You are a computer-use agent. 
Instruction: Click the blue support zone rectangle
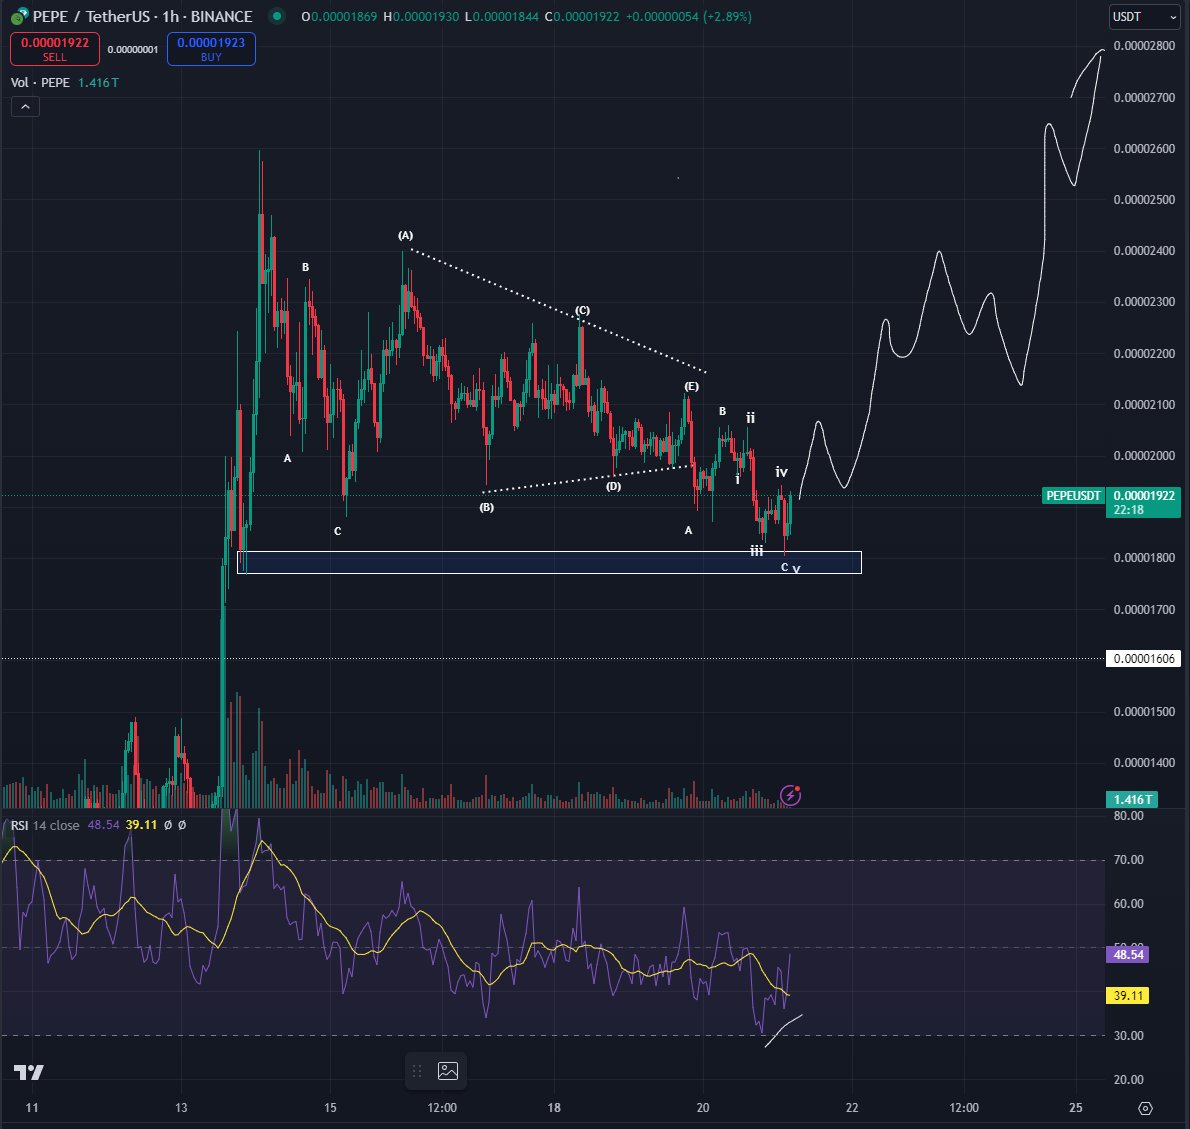[x=549, y=562]
